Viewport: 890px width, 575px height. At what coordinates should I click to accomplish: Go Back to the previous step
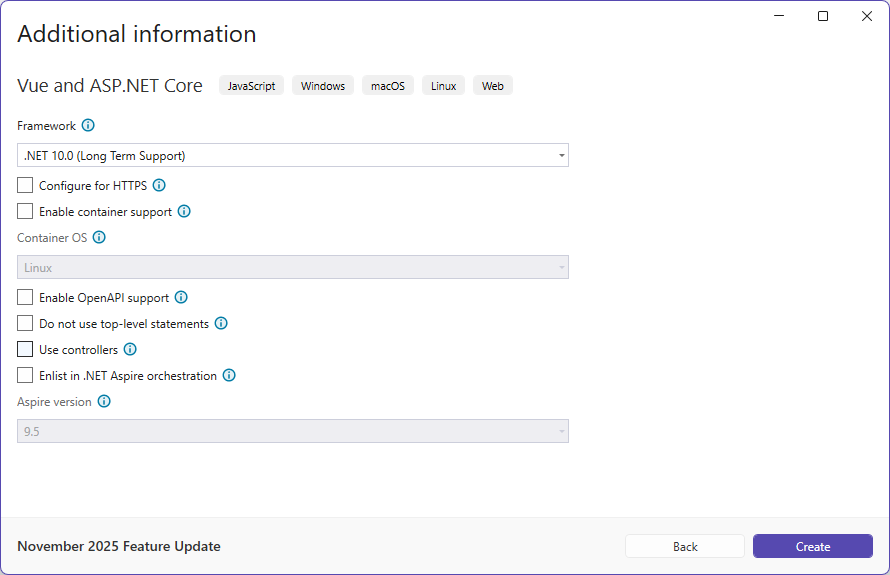click(685, 546)
